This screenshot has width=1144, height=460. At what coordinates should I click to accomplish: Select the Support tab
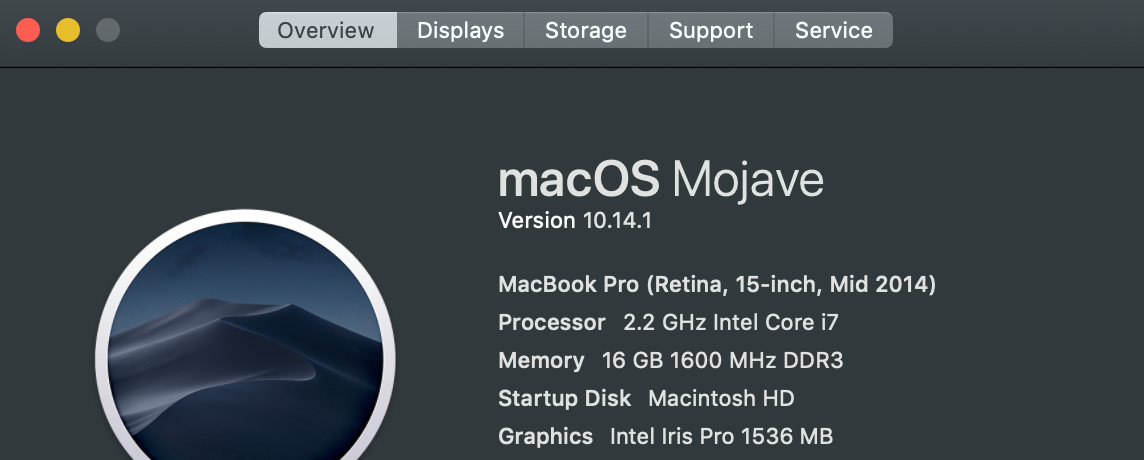pos(710,30)
